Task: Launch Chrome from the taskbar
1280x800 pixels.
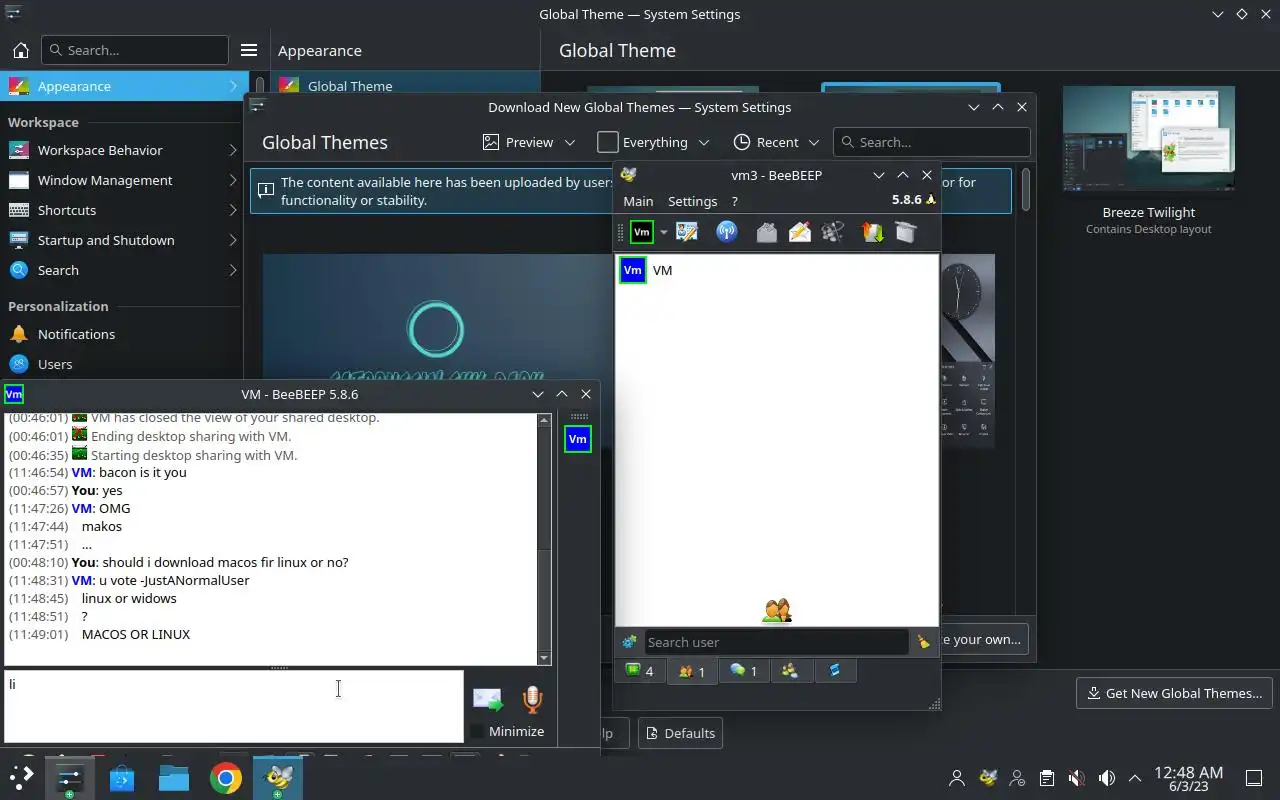Action: [225, 777]
